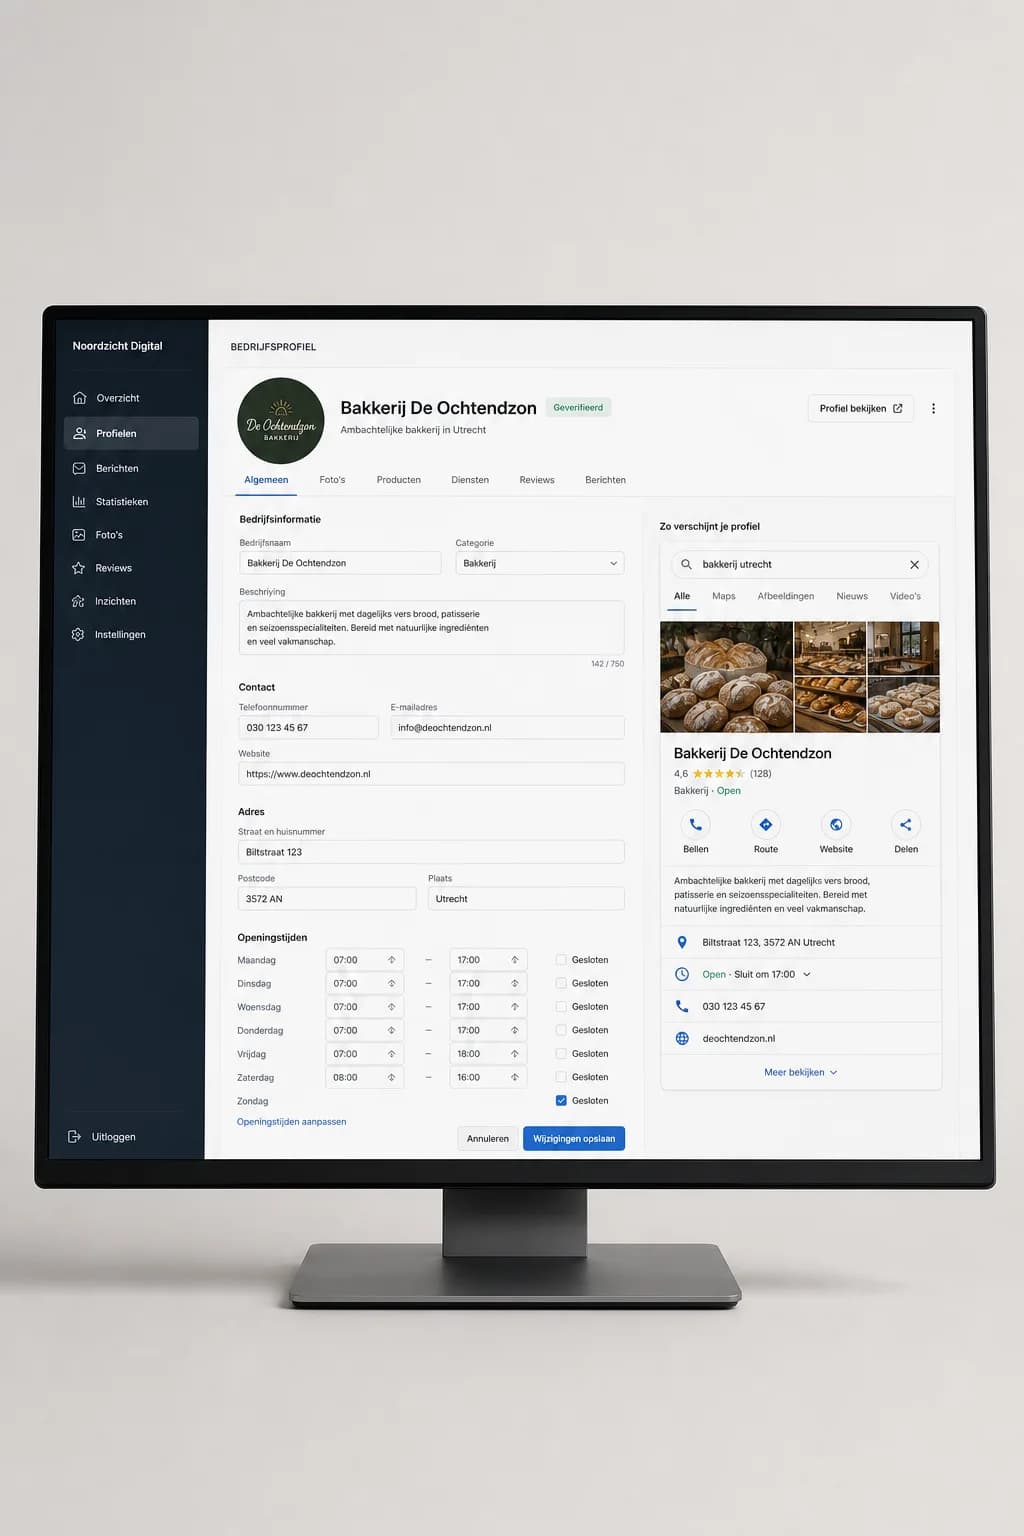Open Reviews star icon in sidebar
This screenshot has height=1536, width=1024.
(x=78, y=568)
